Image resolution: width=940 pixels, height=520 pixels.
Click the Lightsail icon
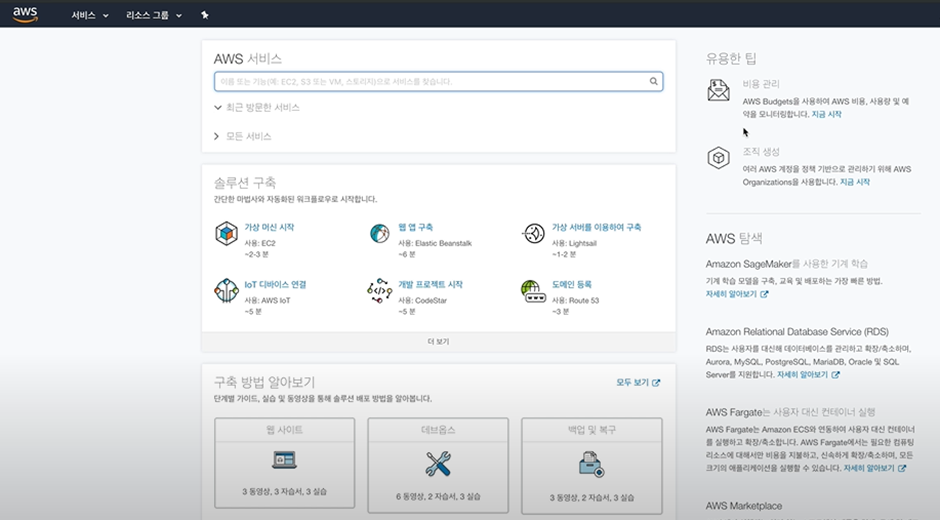(533, 233)
